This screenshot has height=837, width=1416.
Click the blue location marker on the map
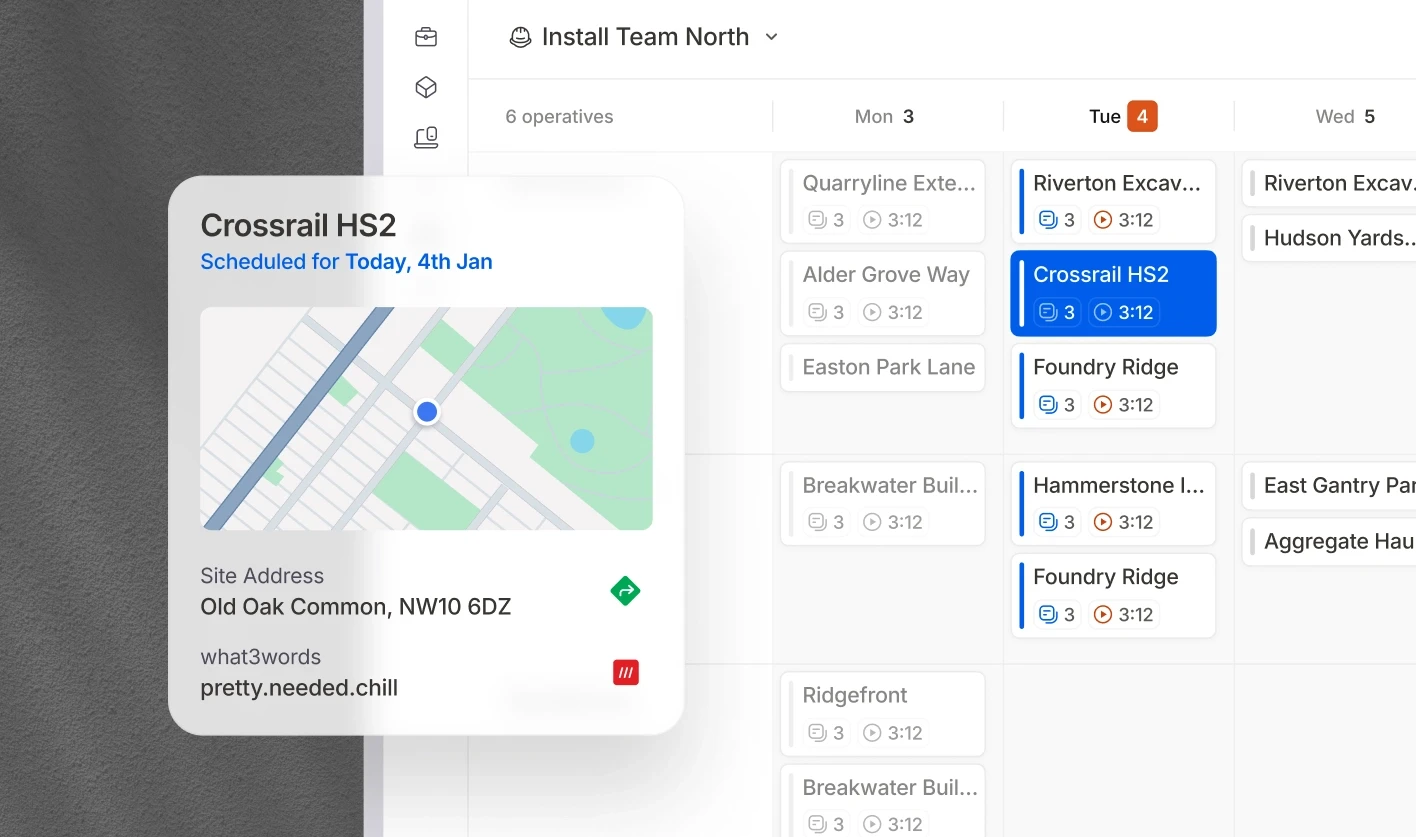427,411
